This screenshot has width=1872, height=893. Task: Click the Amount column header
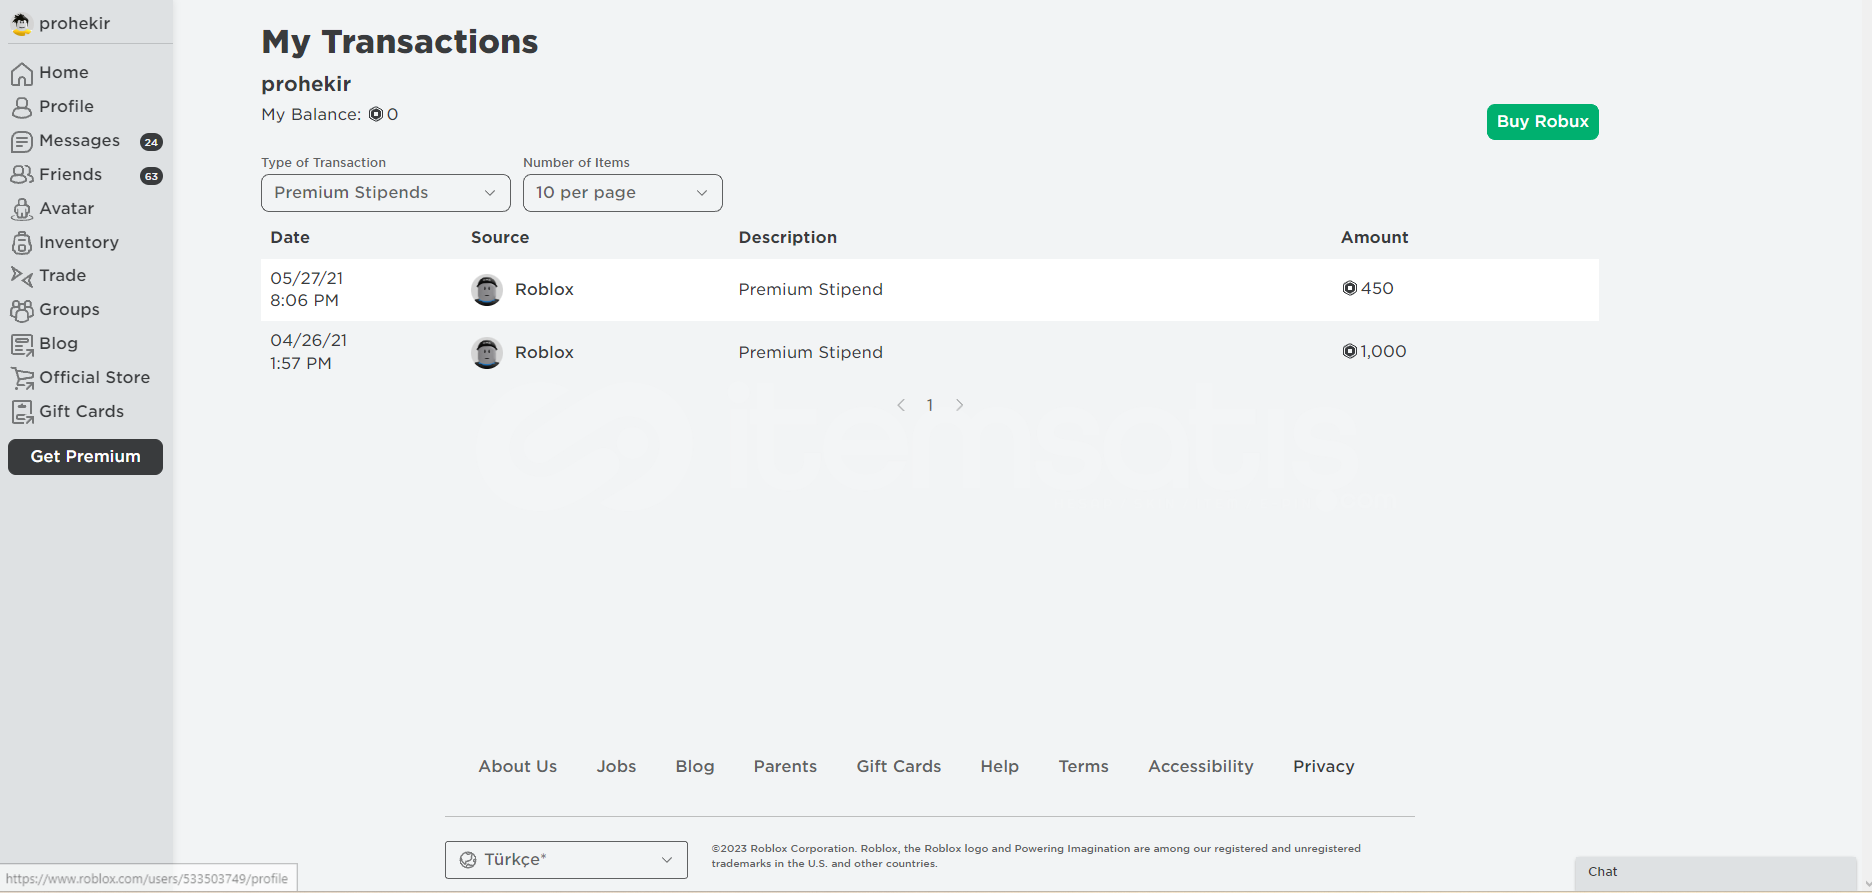(1375, 238)
